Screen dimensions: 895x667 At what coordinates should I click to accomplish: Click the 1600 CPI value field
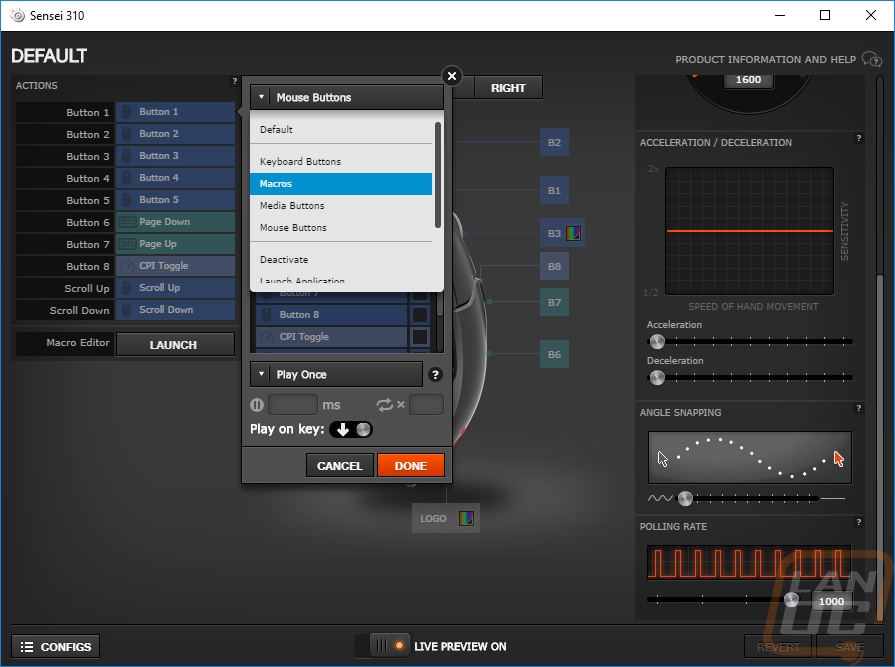point(748,80)
